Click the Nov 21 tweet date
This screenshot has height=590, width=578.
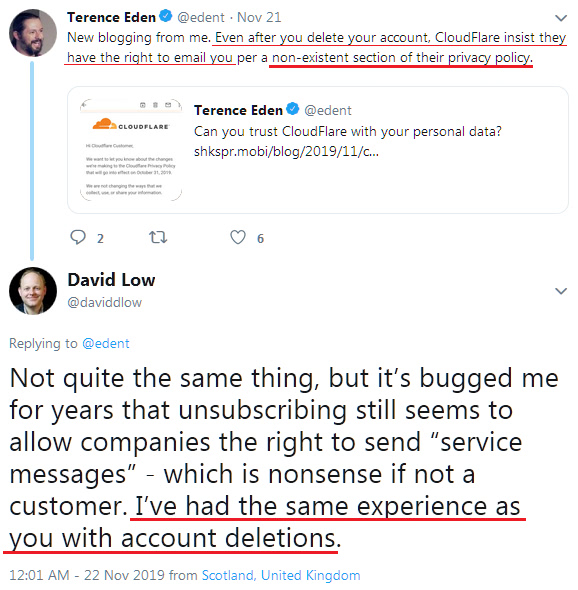click(x=259, y=17)
